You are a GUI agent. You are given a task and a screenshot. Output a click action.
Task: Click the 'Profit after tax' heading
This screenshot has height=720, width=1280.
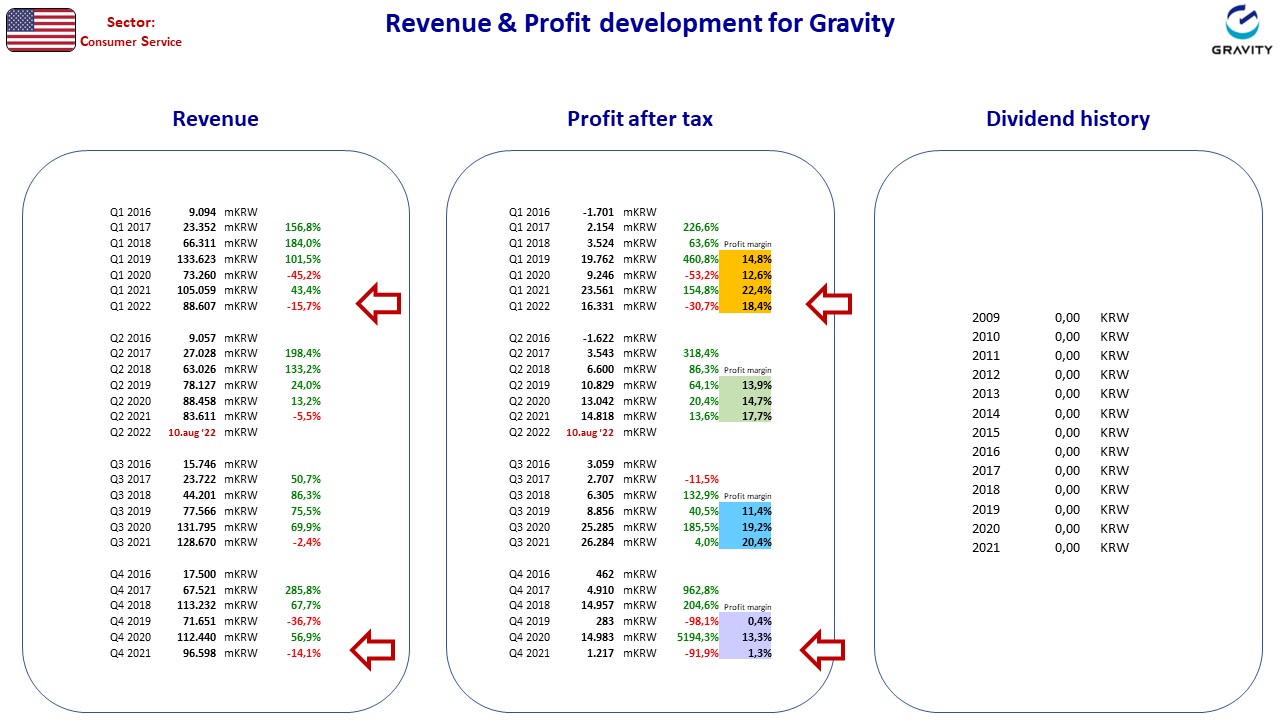(x=640, y=119)
